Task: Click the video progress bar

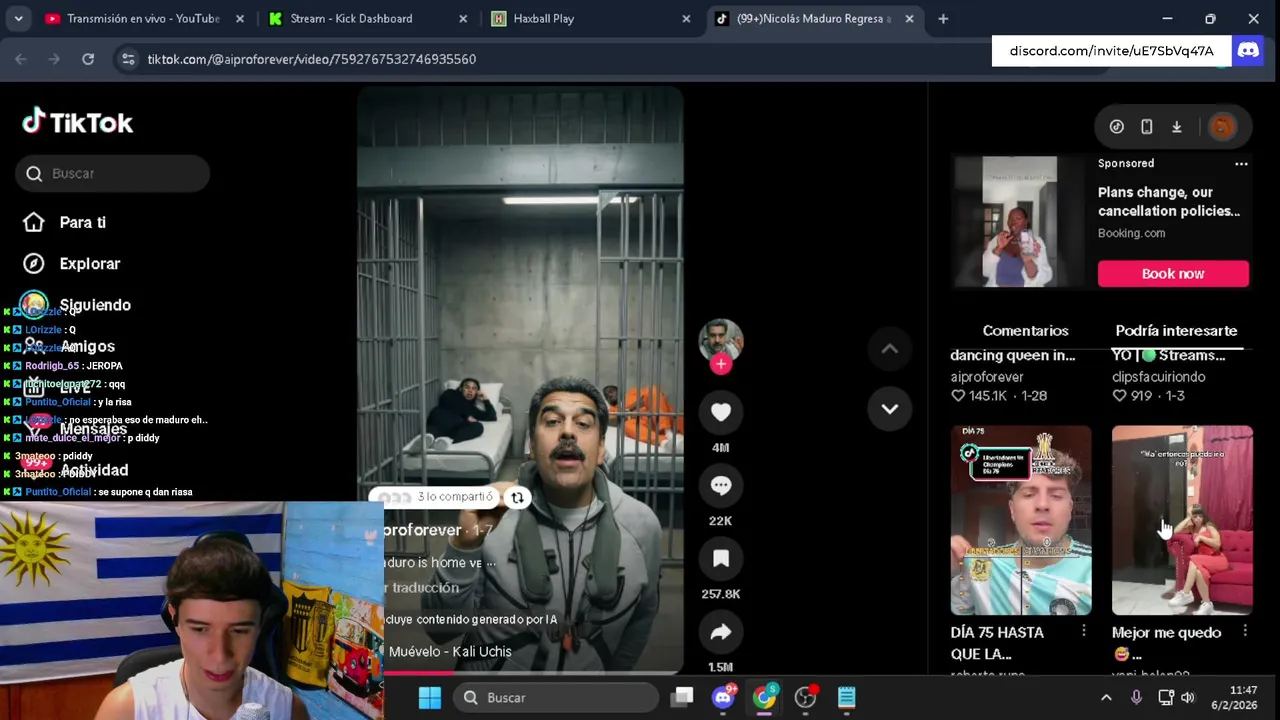Action: coord(520,672)
